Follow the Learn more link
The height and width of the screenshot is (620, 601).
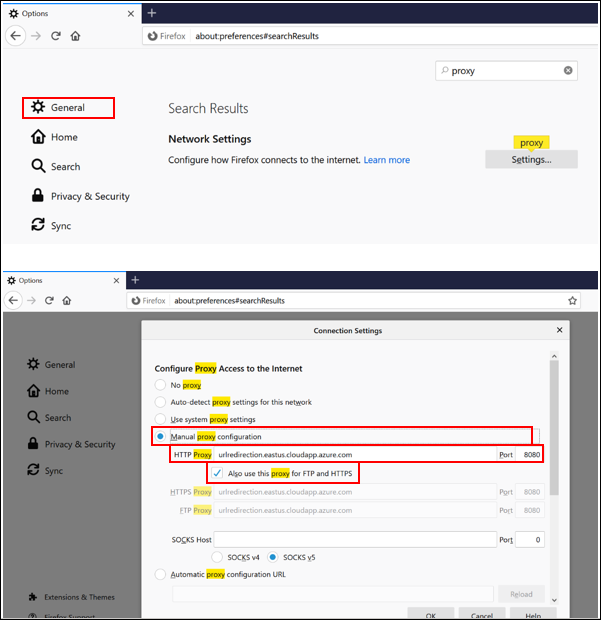click(386, 160)
